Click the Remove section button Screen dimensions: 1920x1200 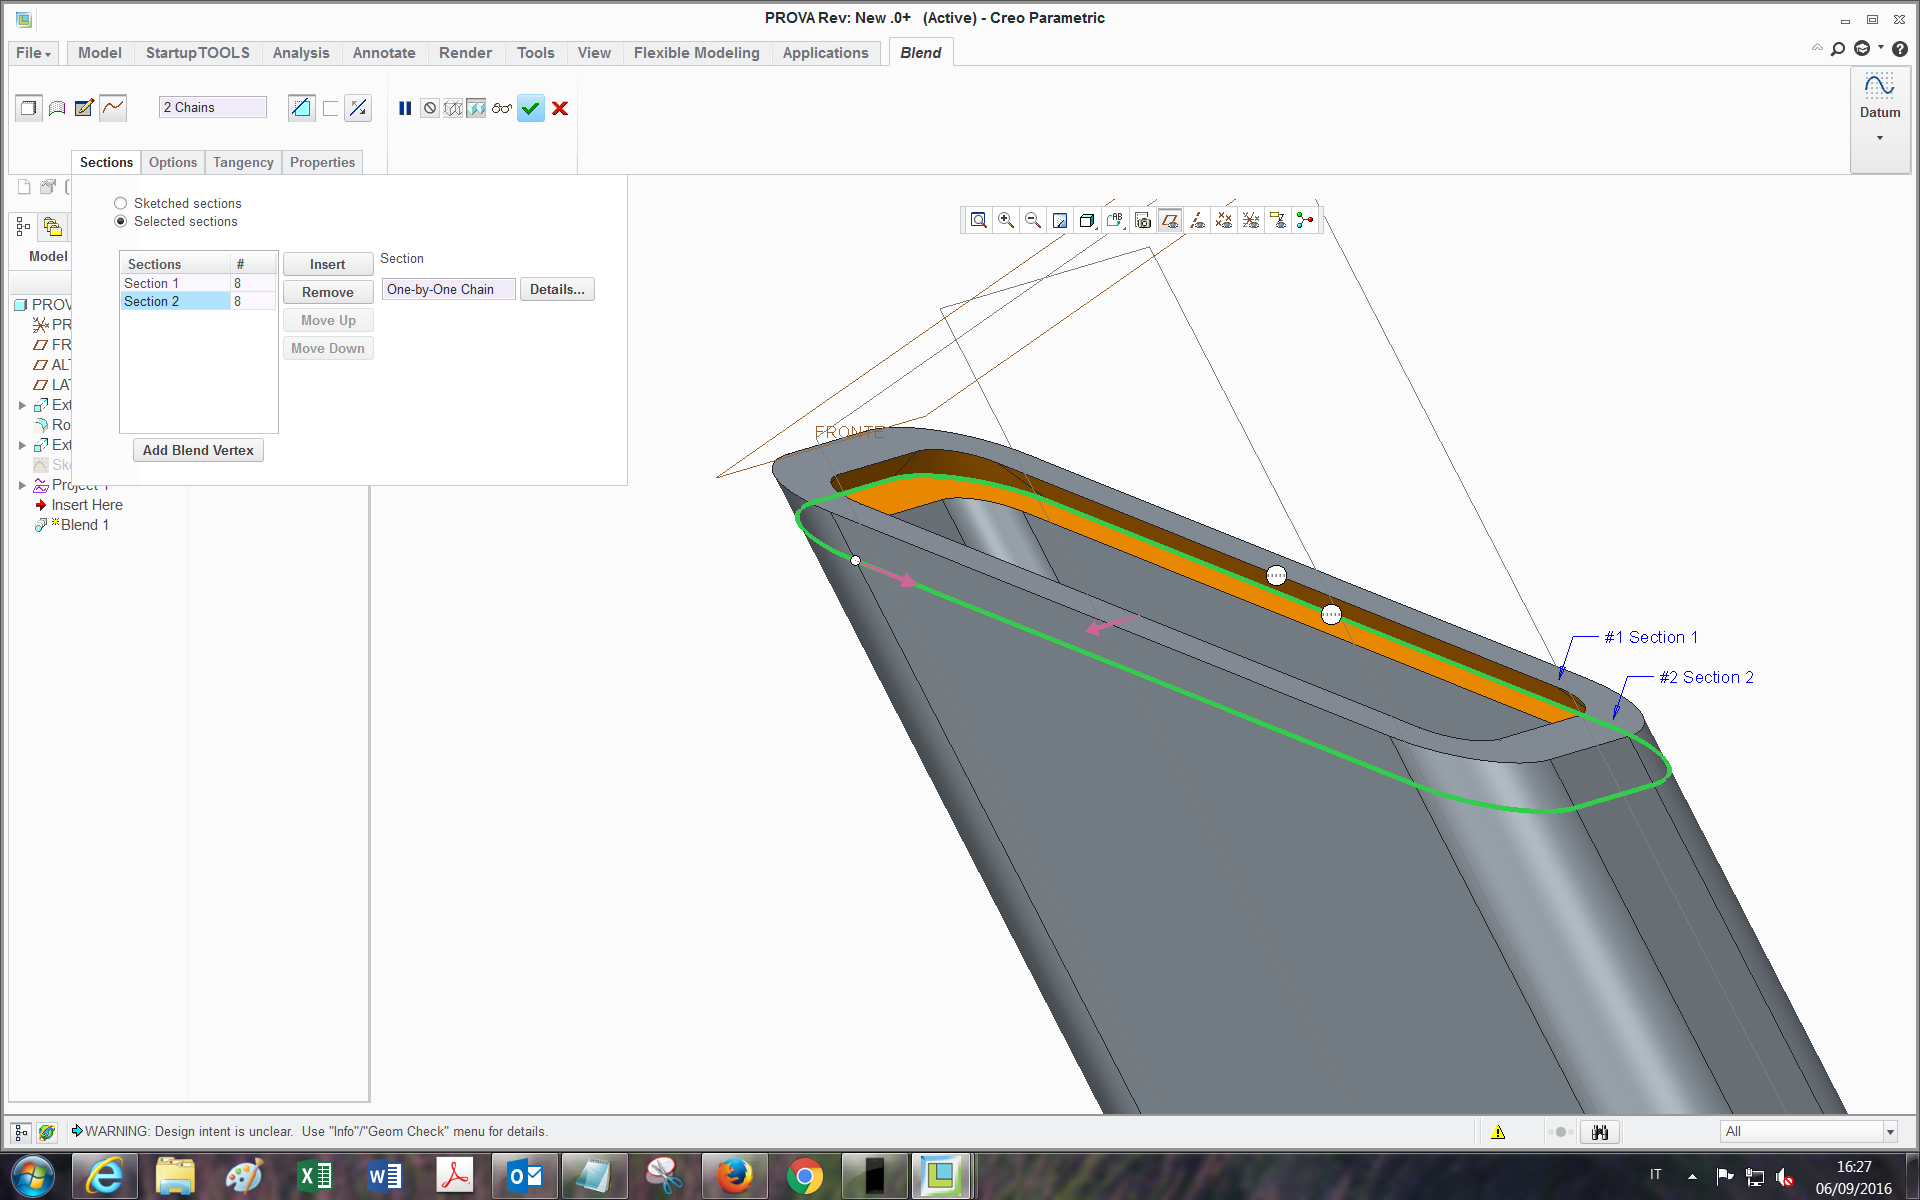pos(328,292)
